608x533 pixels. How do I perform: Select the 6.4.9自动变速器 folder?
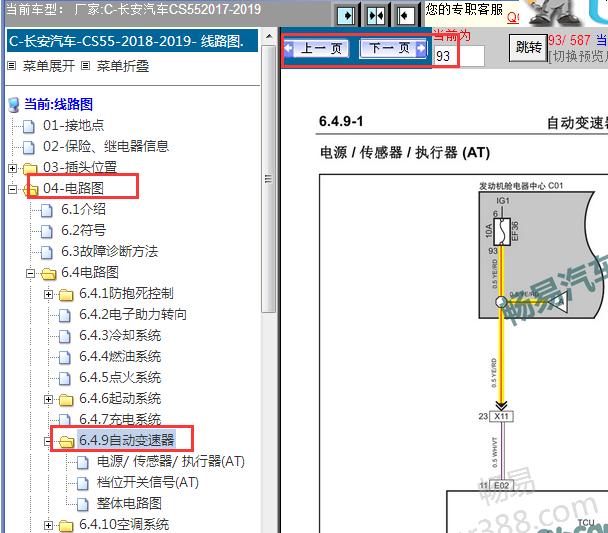click(x=126, y=440)
